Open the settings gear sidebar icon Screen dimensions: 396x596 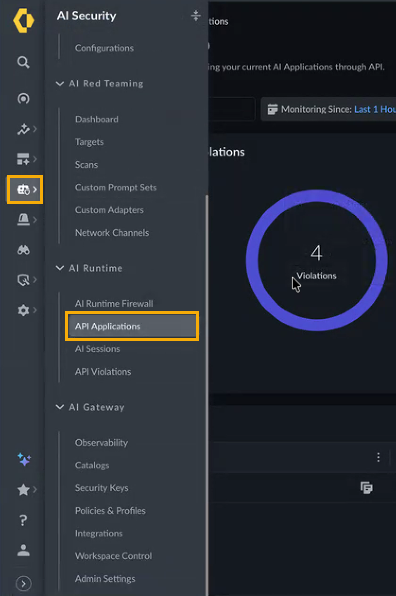click(23, 310)
